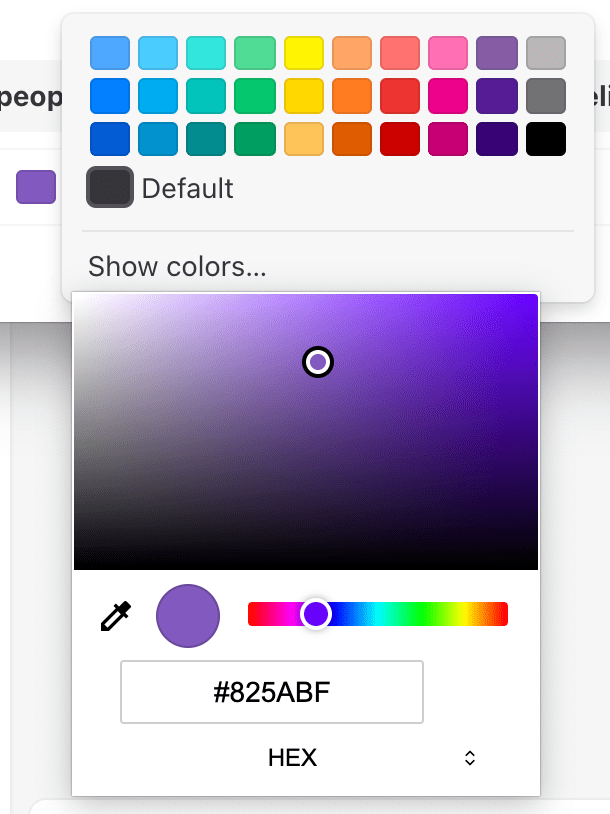610x814 pixels.
Task: Click the saturation picker circle handle
Action: pos(318,362)
